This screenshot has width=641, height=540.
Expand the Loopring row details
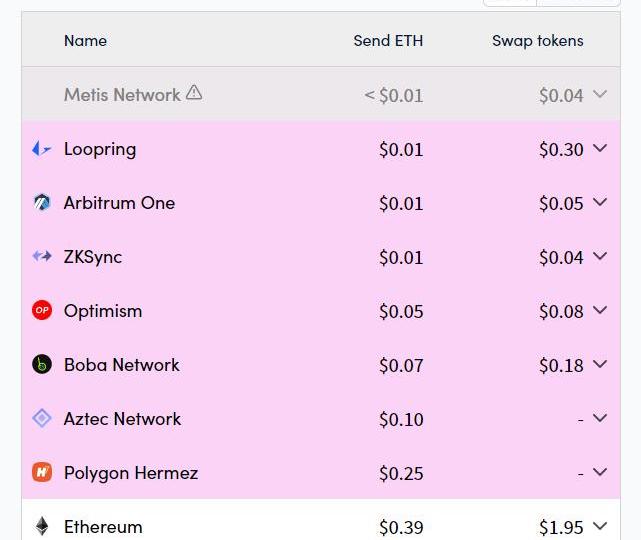600,148
